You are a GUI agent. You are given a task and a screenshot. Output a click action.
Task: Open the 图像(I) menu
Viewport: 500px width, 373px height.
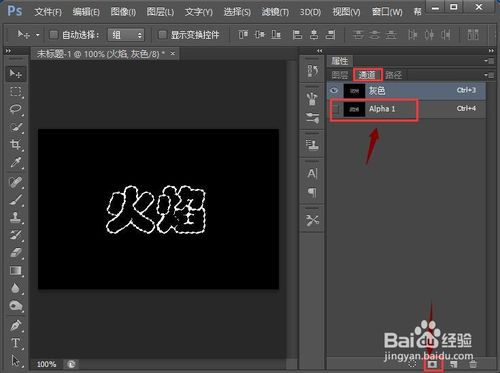[123, 12]
